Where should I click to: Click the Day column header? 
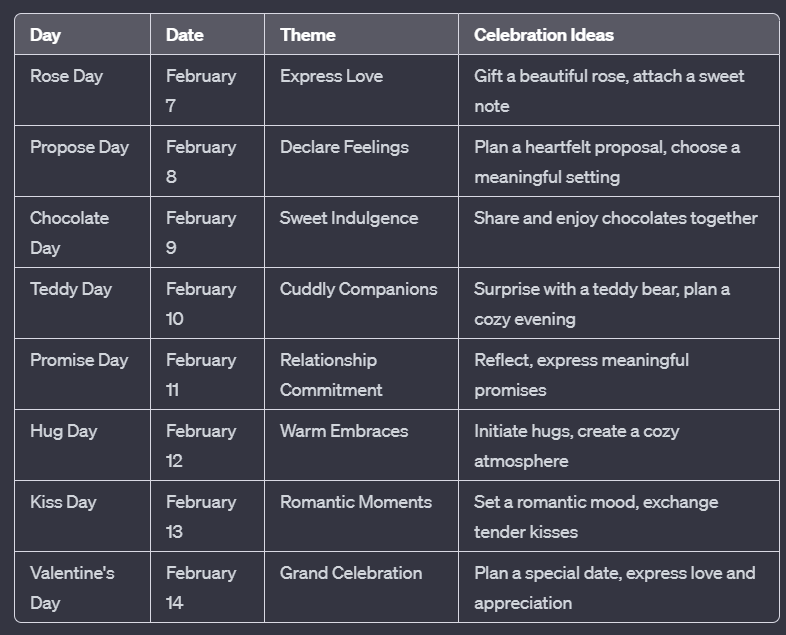coord(83,34)
